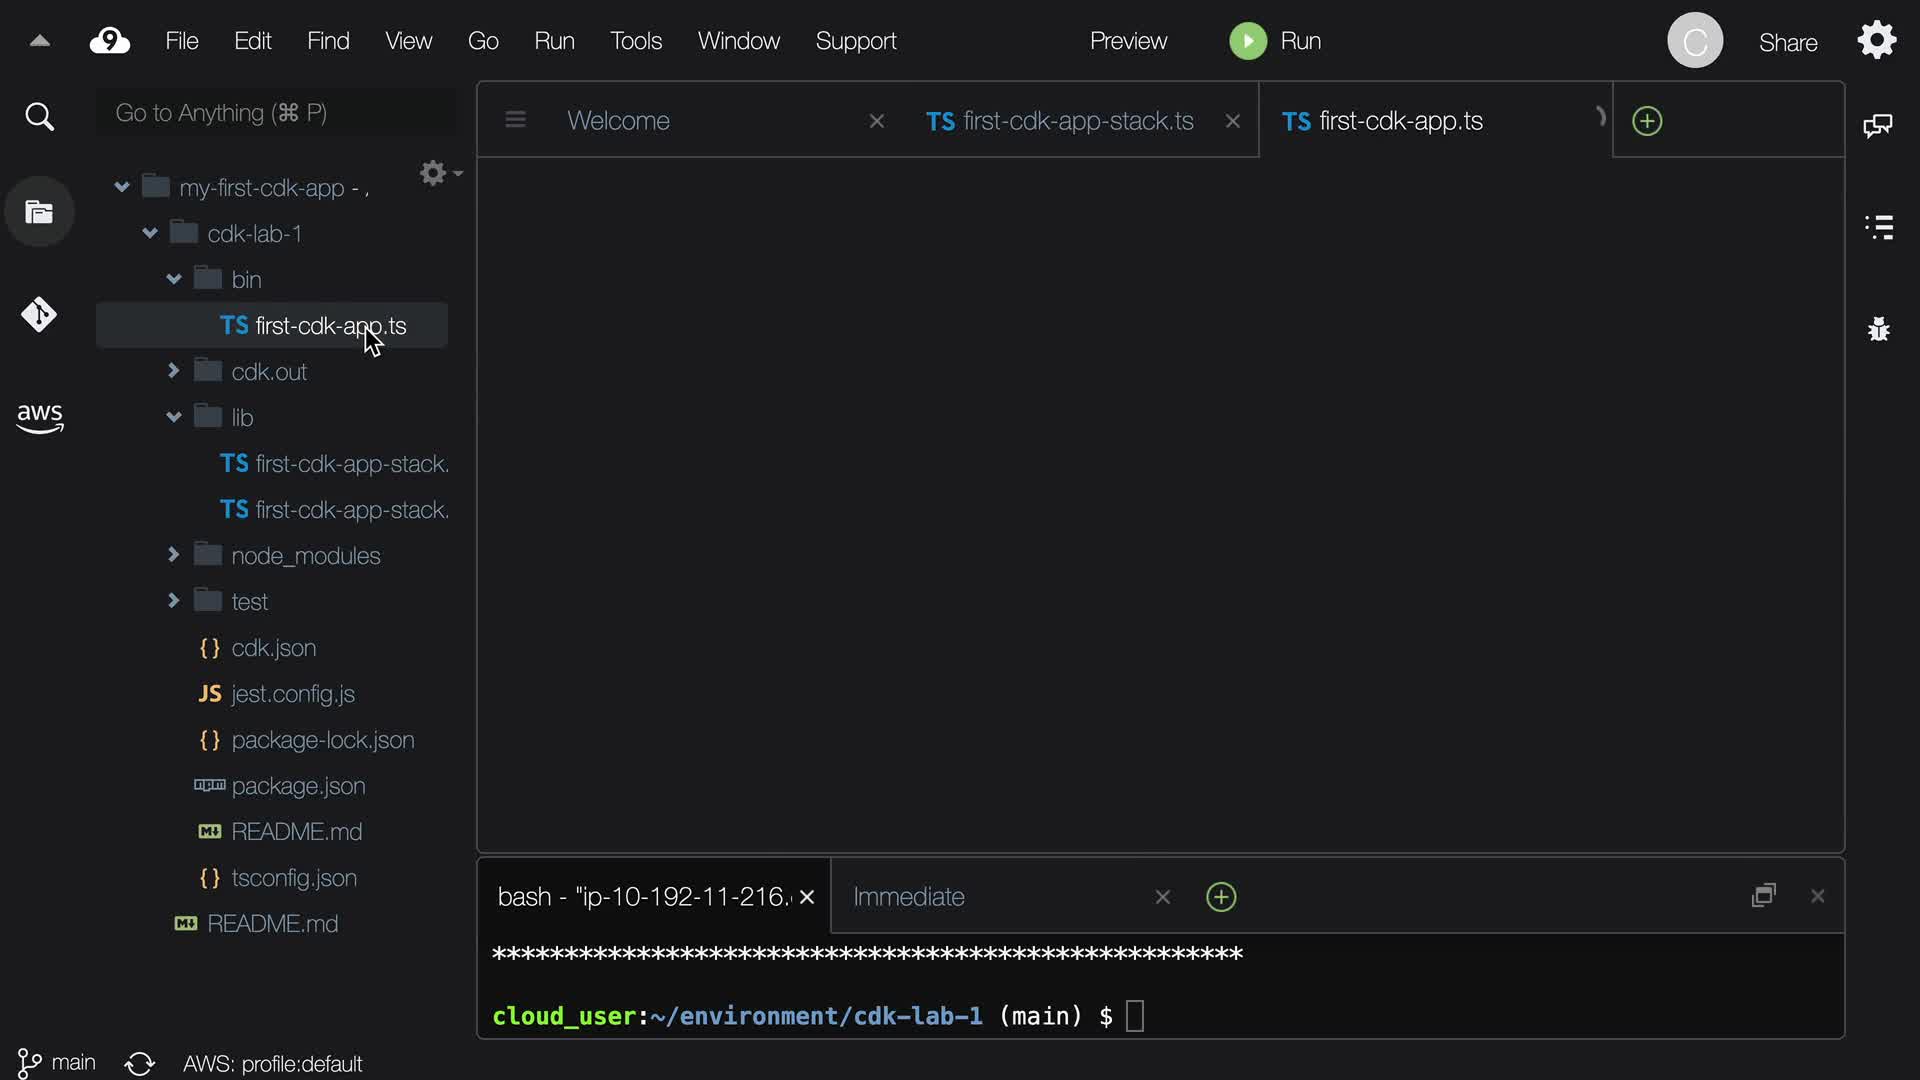Open the search panel magnifier icon
The width and height of the screenshot is (1920, 1080).
pos(39,117)
